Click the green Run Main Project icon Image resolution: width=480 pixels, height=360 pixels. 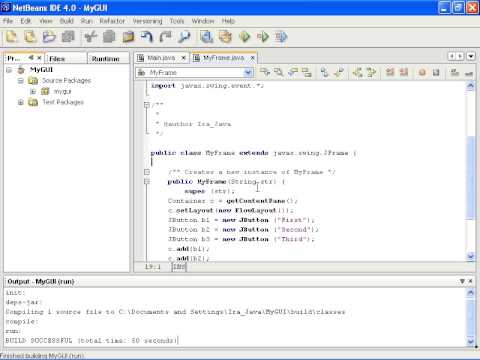[x=244, y=37]
